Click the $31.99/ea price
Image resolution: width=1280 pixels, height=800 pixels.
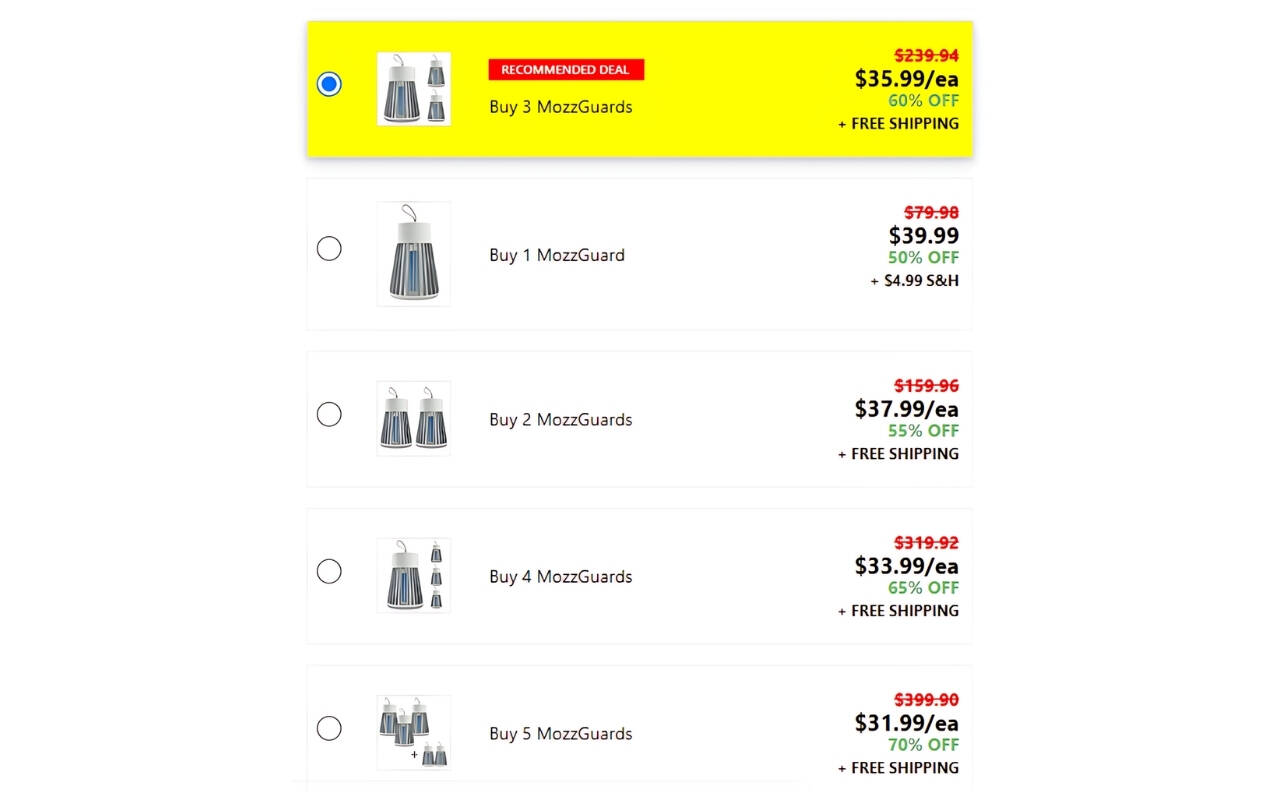906,723
